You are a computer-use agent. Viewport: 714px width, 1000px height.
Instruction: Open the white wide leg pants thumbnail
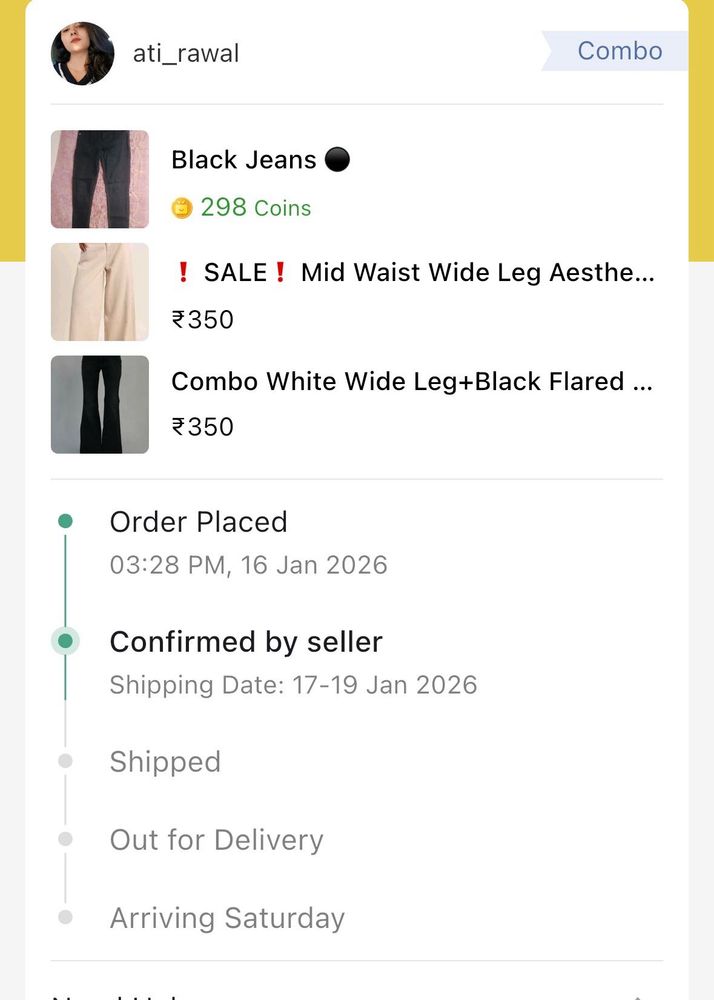click(x=99, y=291)
